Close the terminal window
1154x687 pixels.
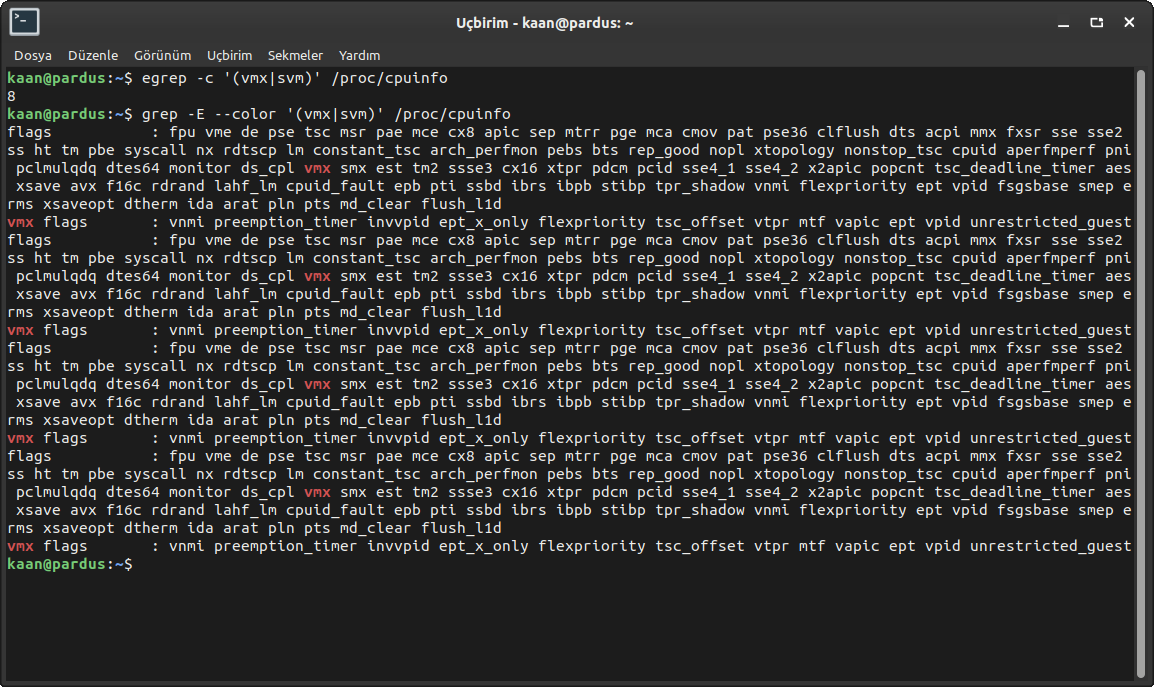[x=1126, y=22]
